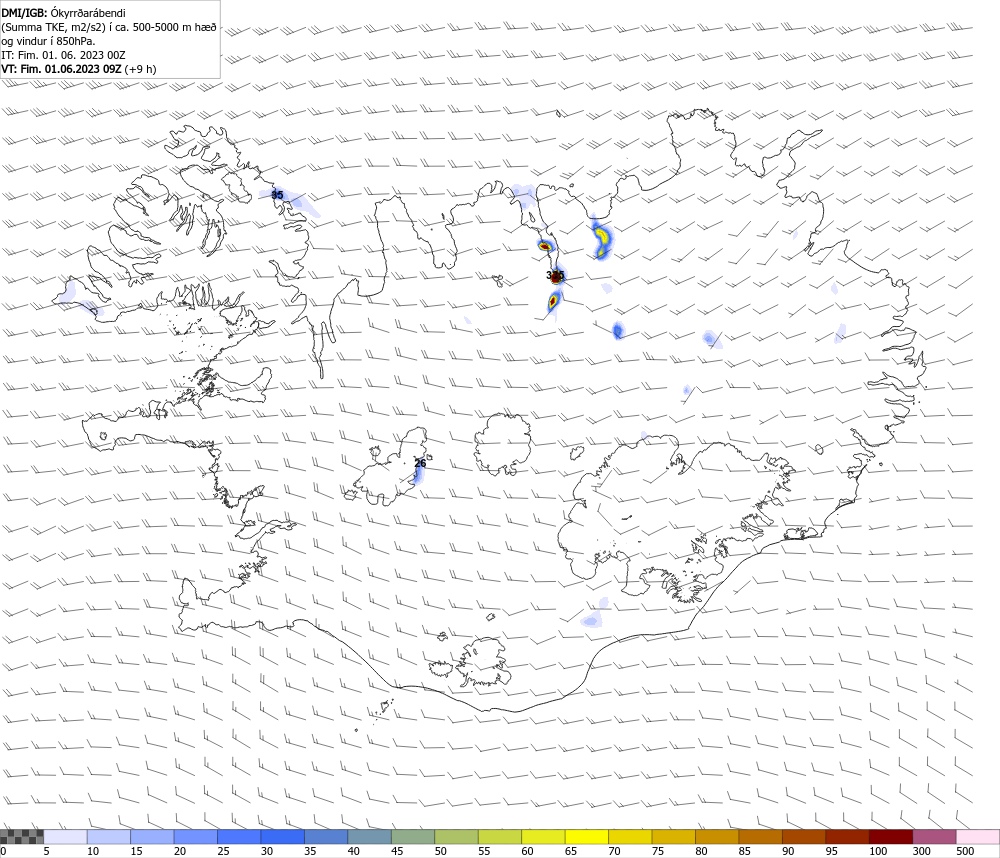Select the grey-blue 40–45 legend swatch
The image size is (1000, 858).
369,837
